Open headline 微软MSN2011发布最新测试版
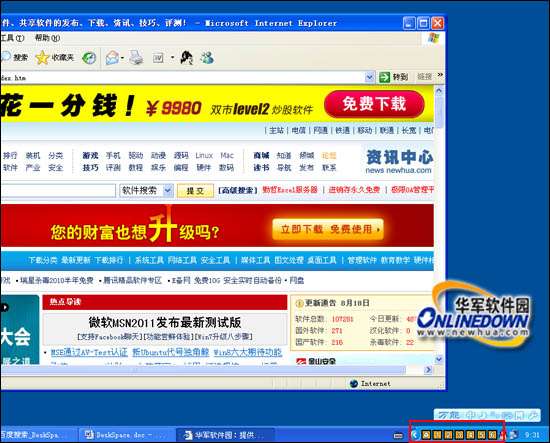Screen dimensions: 550x443 point(165,322)
